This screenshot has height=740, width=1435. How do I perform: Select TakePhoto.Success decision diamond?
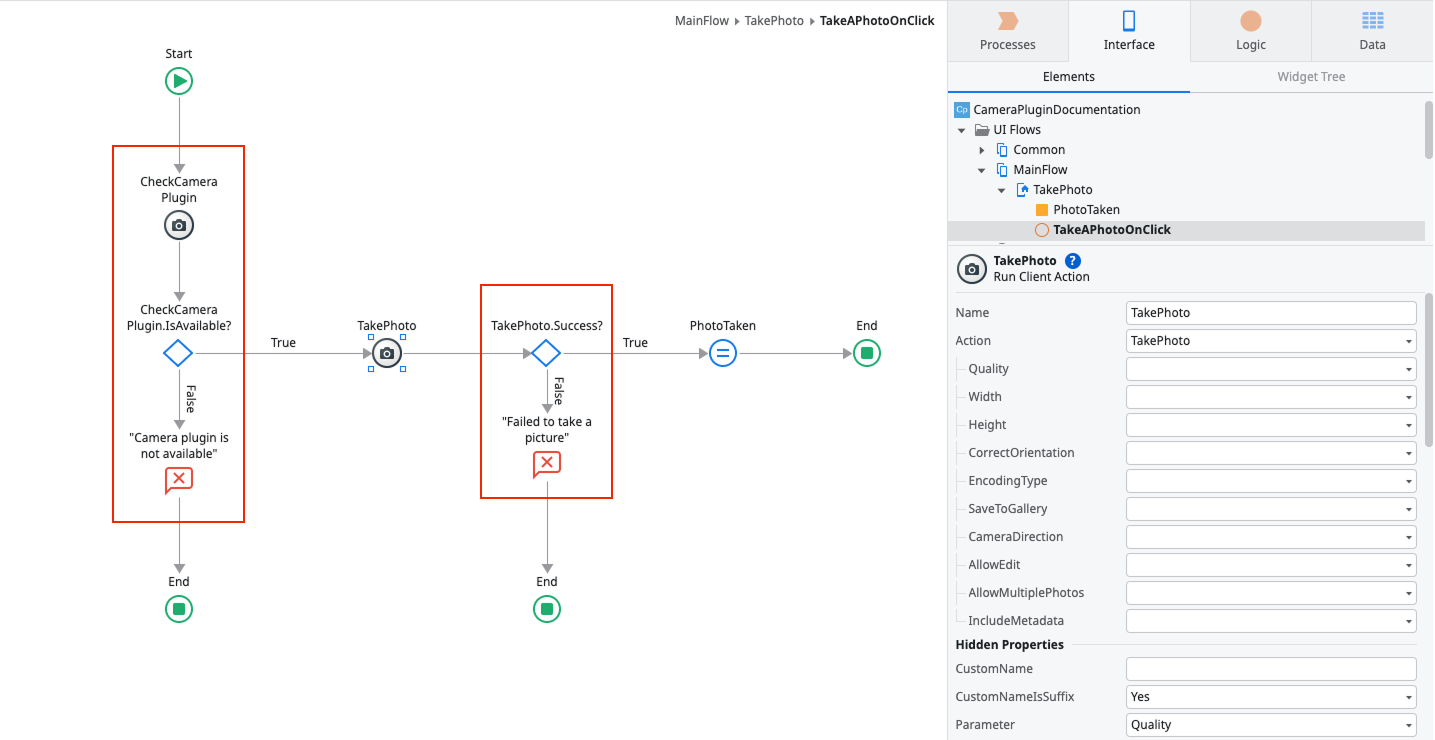click(x=546, y=353)
